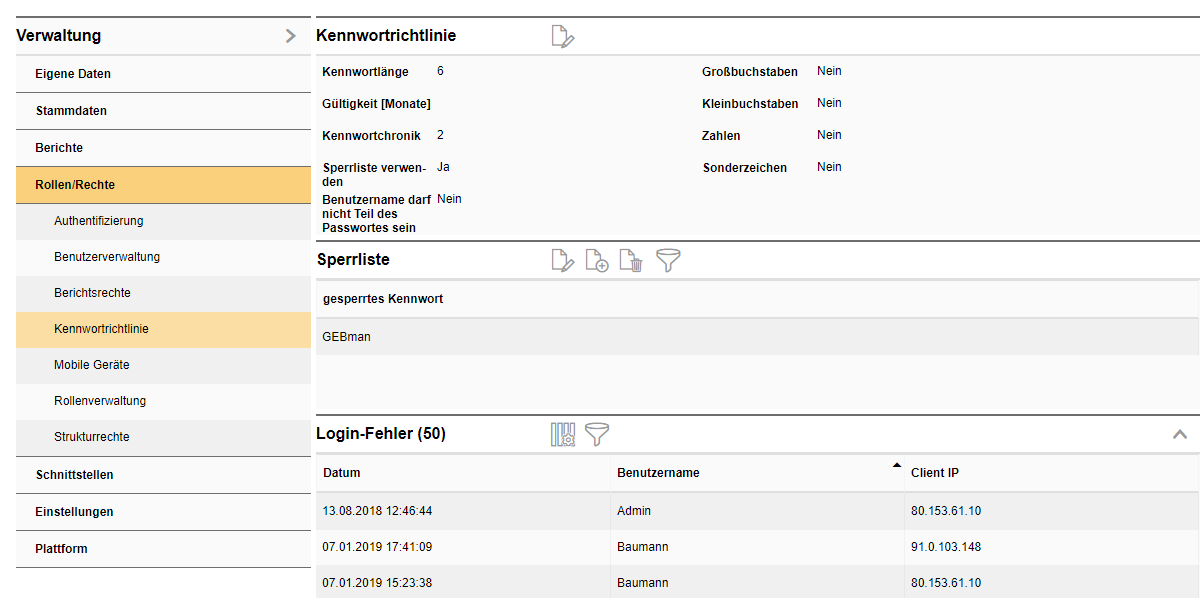Edit an entry in the Sperrliste
Image resolution: width=1203 pixels, height=598 pixels.
[x=562, y=260]
